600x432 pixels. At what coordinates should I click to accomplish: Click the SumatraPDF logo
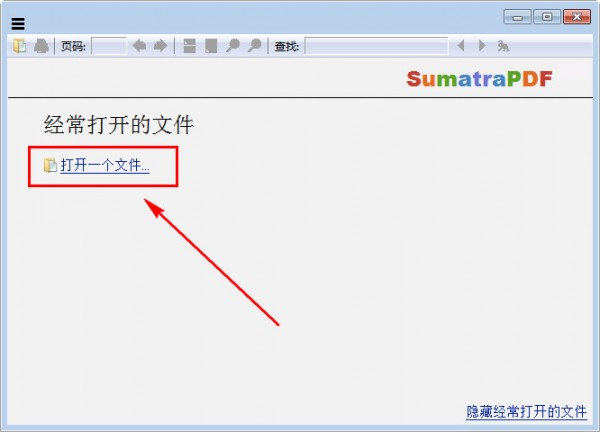click(x=479, y=79)
